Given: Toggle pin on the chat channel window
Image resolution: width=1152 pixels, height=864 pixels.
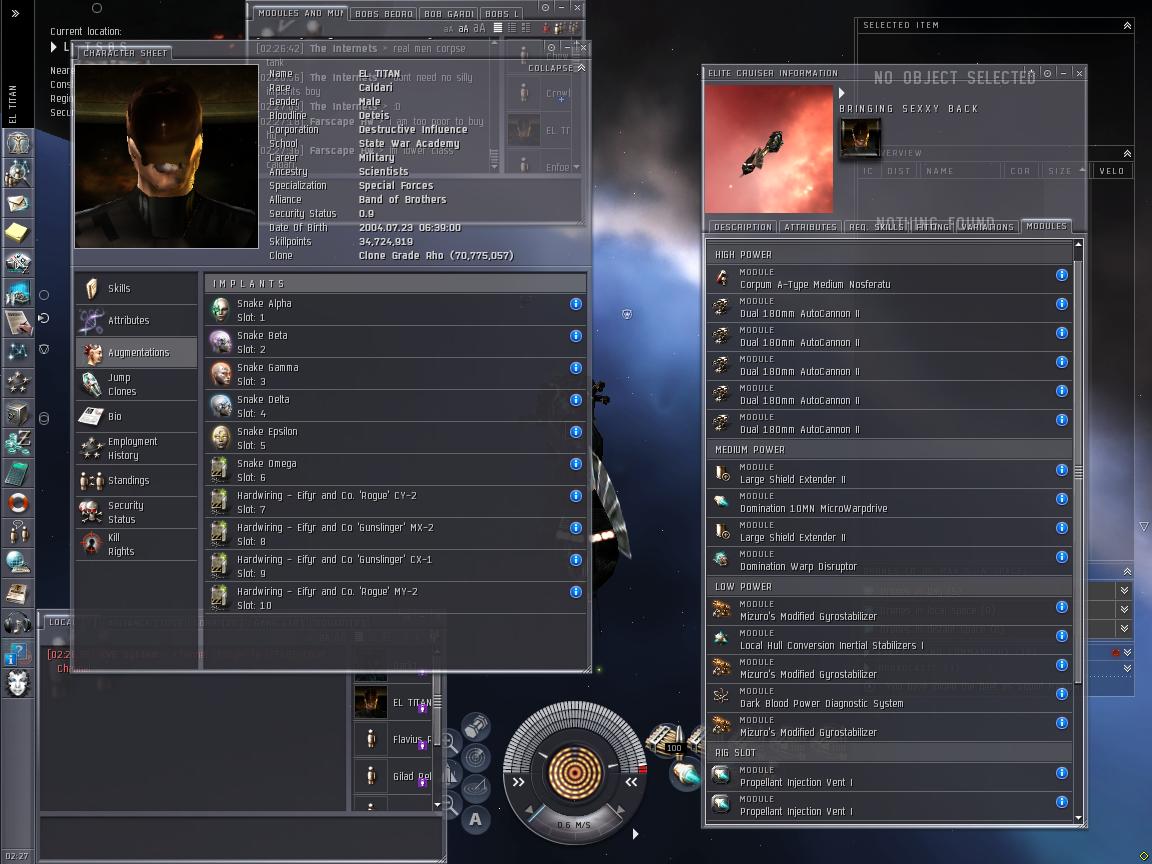Looking at the screenshot, I should click(x=545, y=7).
